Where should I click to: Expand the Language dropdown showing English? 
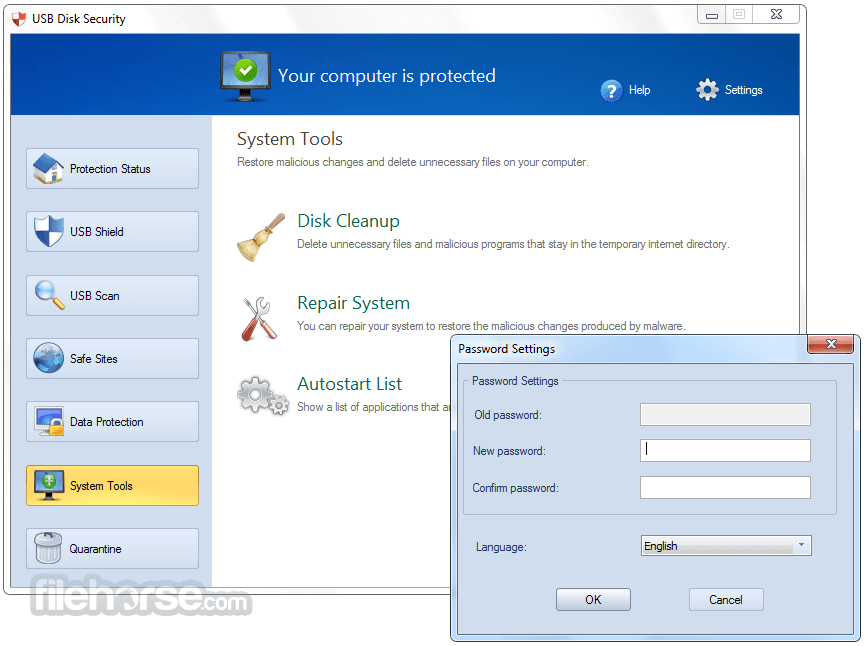pos(726,546)
